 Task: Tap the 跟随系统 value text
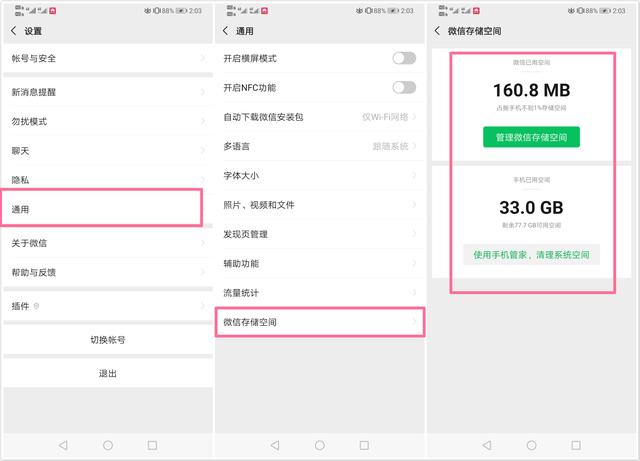[390, 146]
